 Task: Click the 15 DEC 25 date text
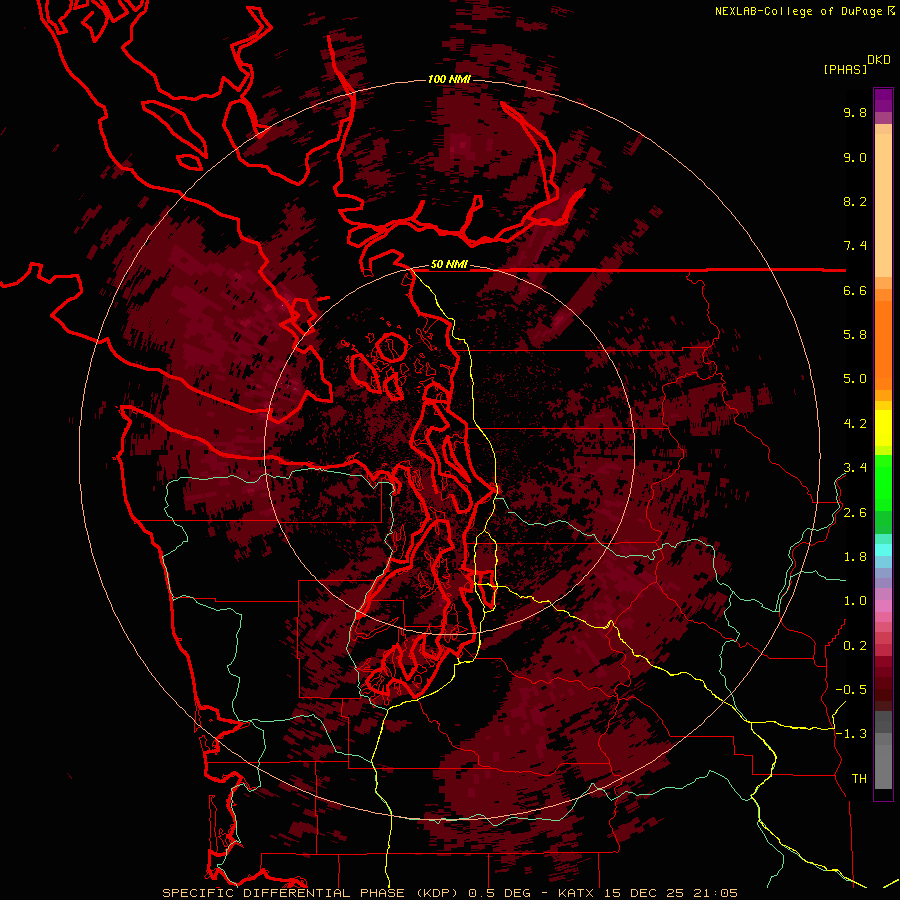tap(645, 893)
